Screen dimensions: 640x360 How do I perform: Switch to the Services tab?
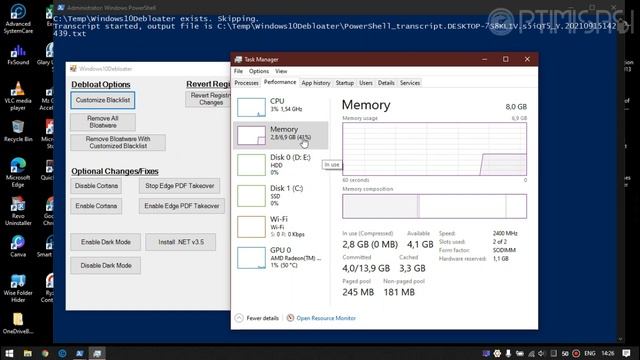pos(410,83)
